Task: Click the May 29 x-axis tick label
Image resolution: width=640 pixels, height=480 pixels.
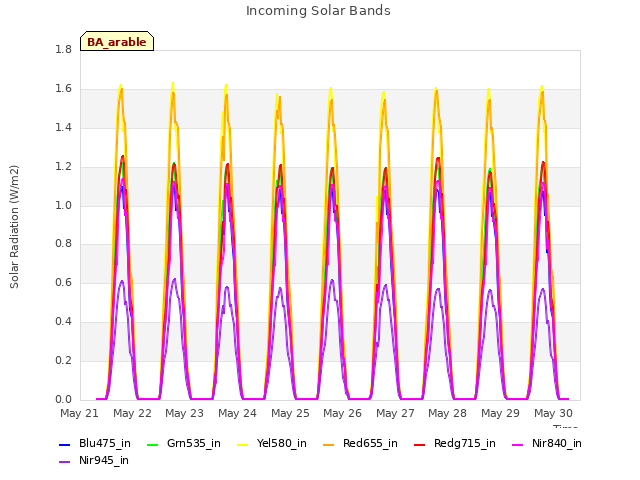Action: [x=500, y=413]
